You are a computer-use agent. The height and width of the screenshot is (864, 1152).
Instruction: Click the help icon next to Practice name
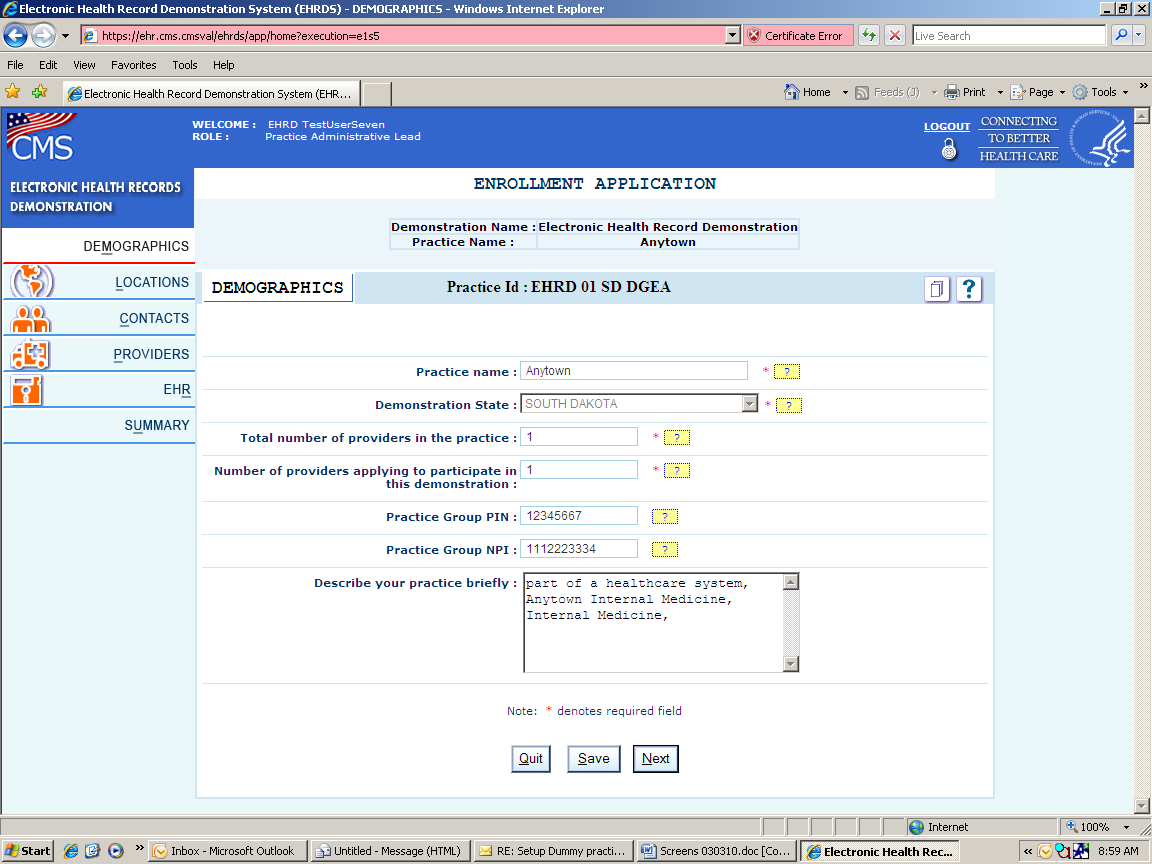point(787,372)
